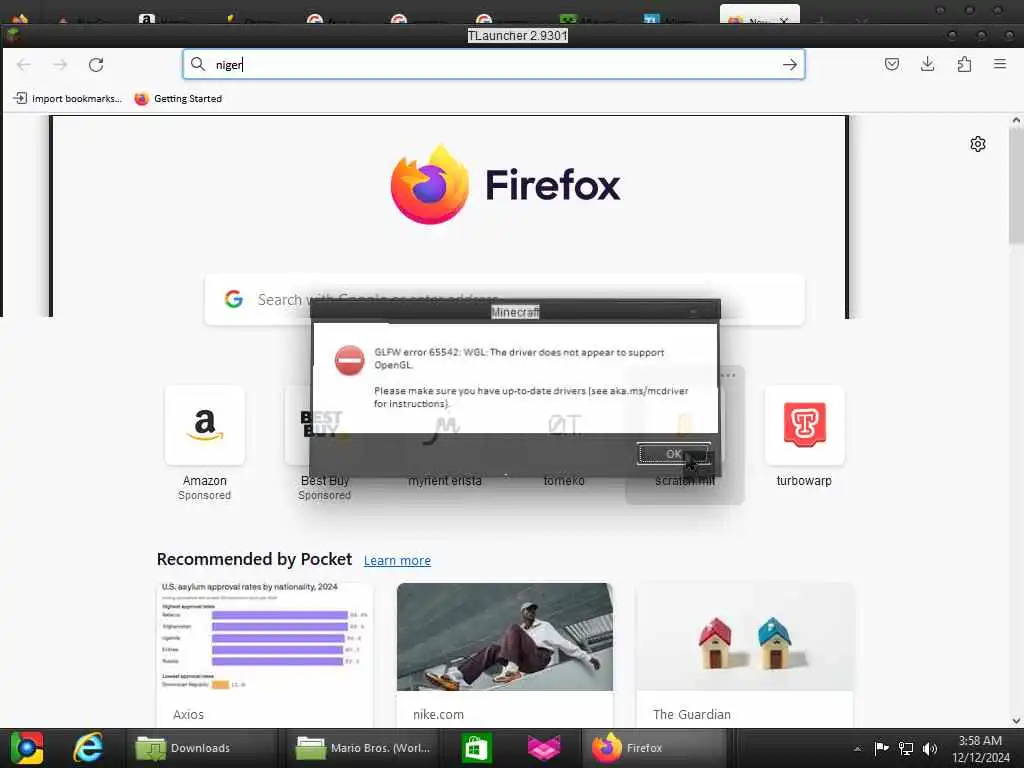The height and width of the screenshot is (768, 1024).
Task: Click the Learn more link for Pocket
Action: tap(397, 560)
